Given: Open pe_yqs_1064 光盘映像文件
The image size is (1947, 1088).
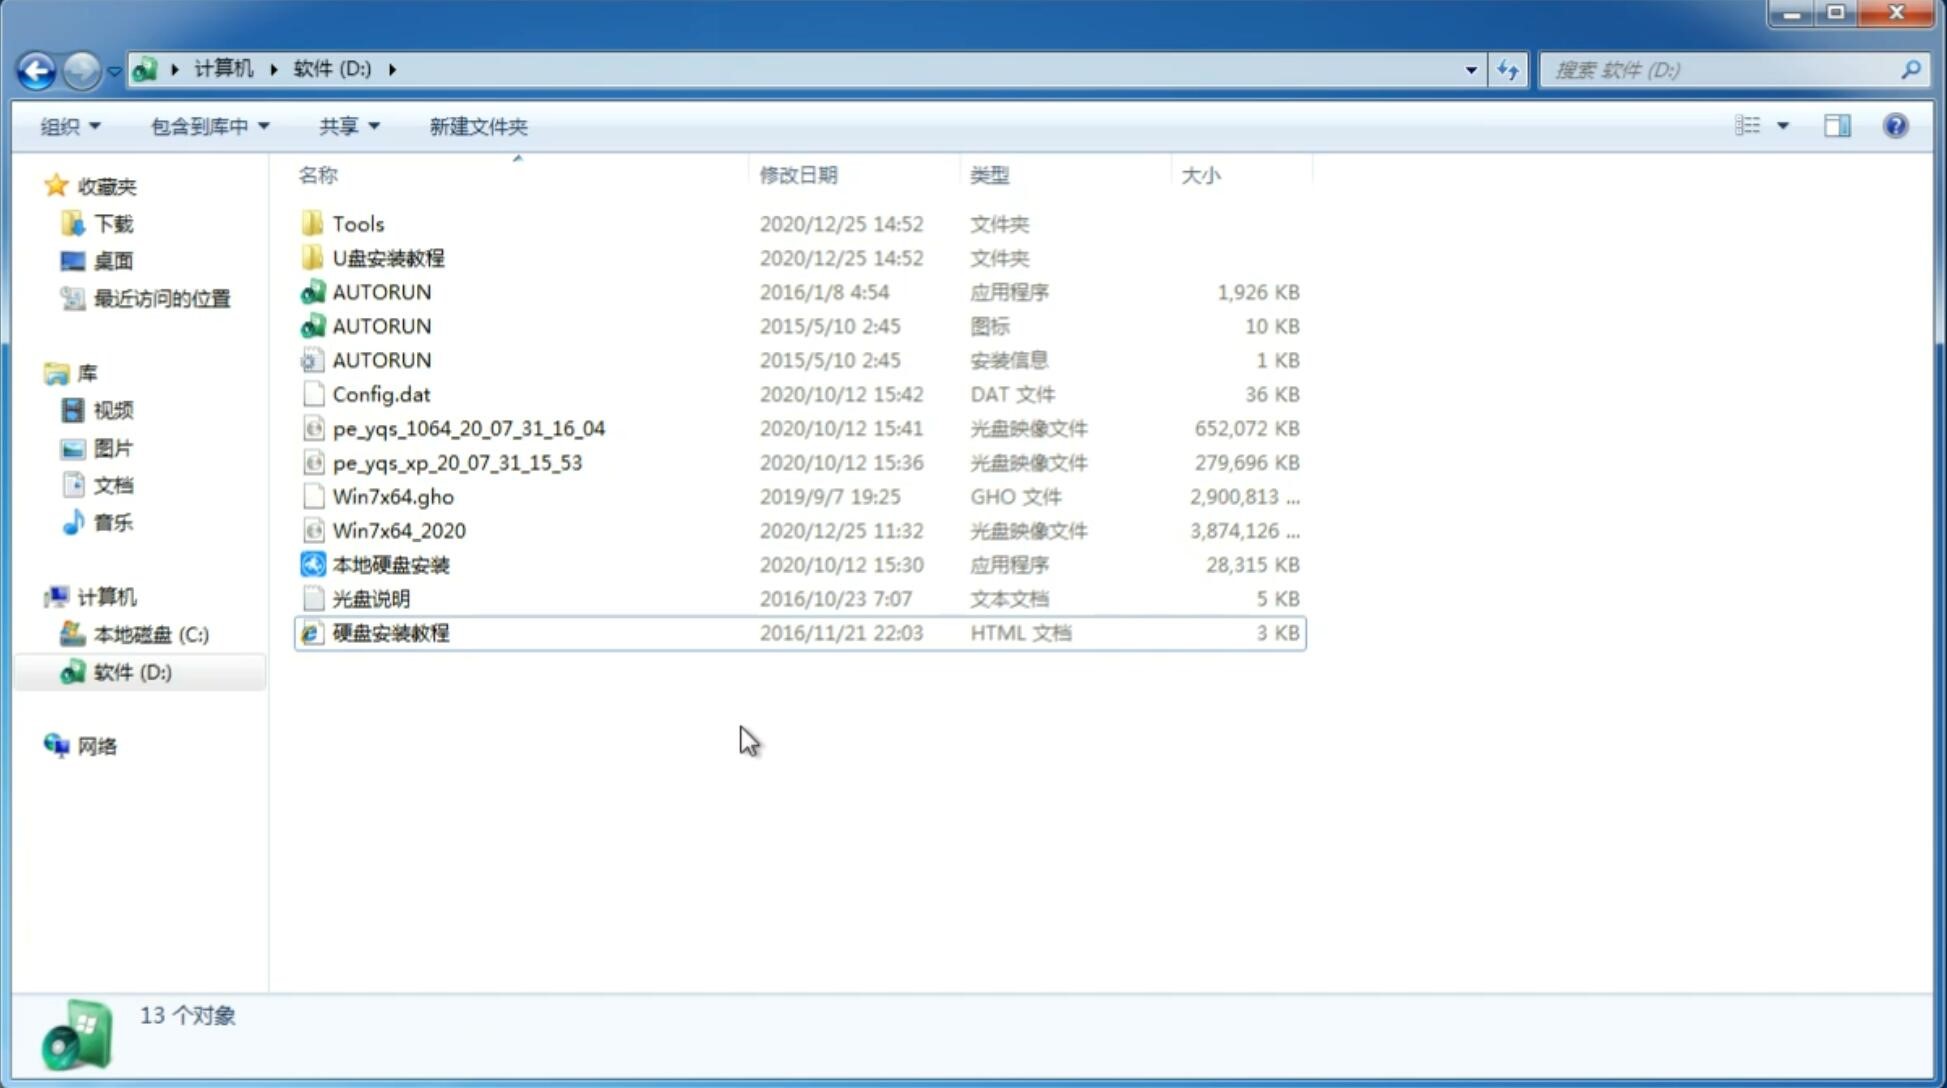Looking at the screenshot, I should point(467,428).
